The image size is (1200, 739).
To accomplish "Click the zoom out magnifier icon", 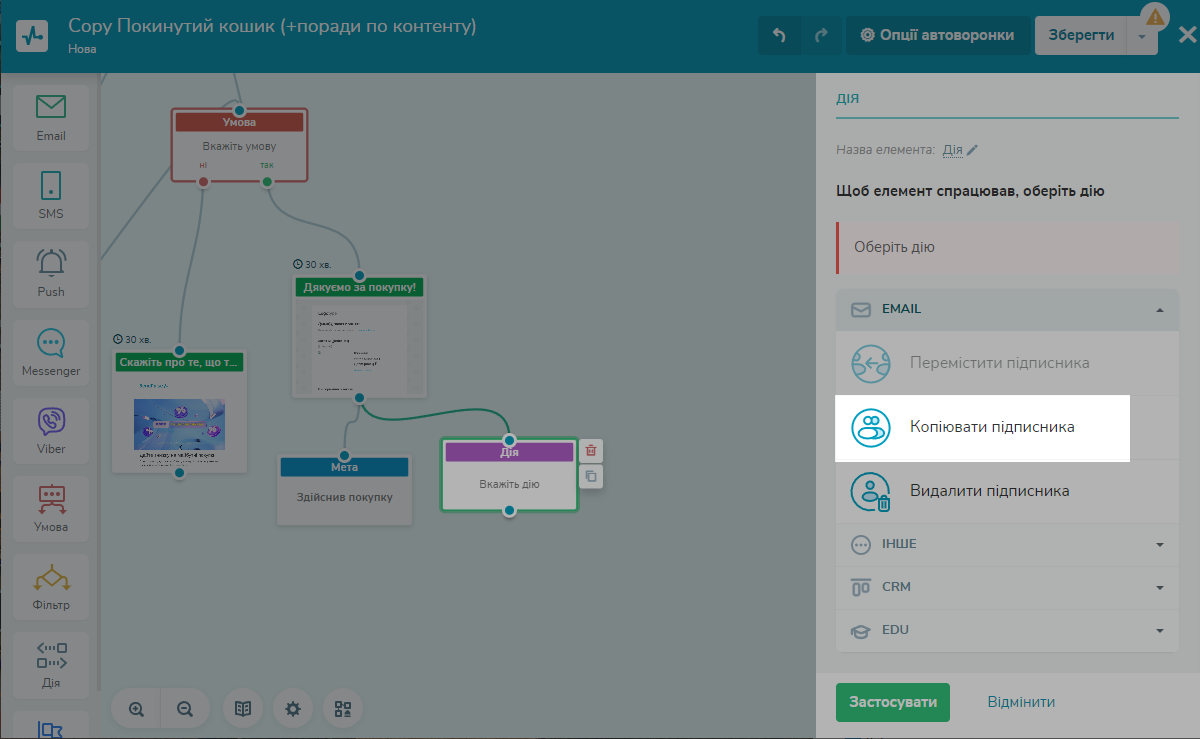I will click(x=185, y=709).
